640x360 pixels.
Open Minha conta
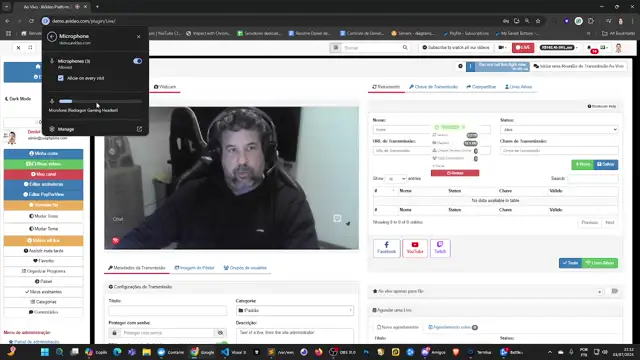(x=43, y=153)
